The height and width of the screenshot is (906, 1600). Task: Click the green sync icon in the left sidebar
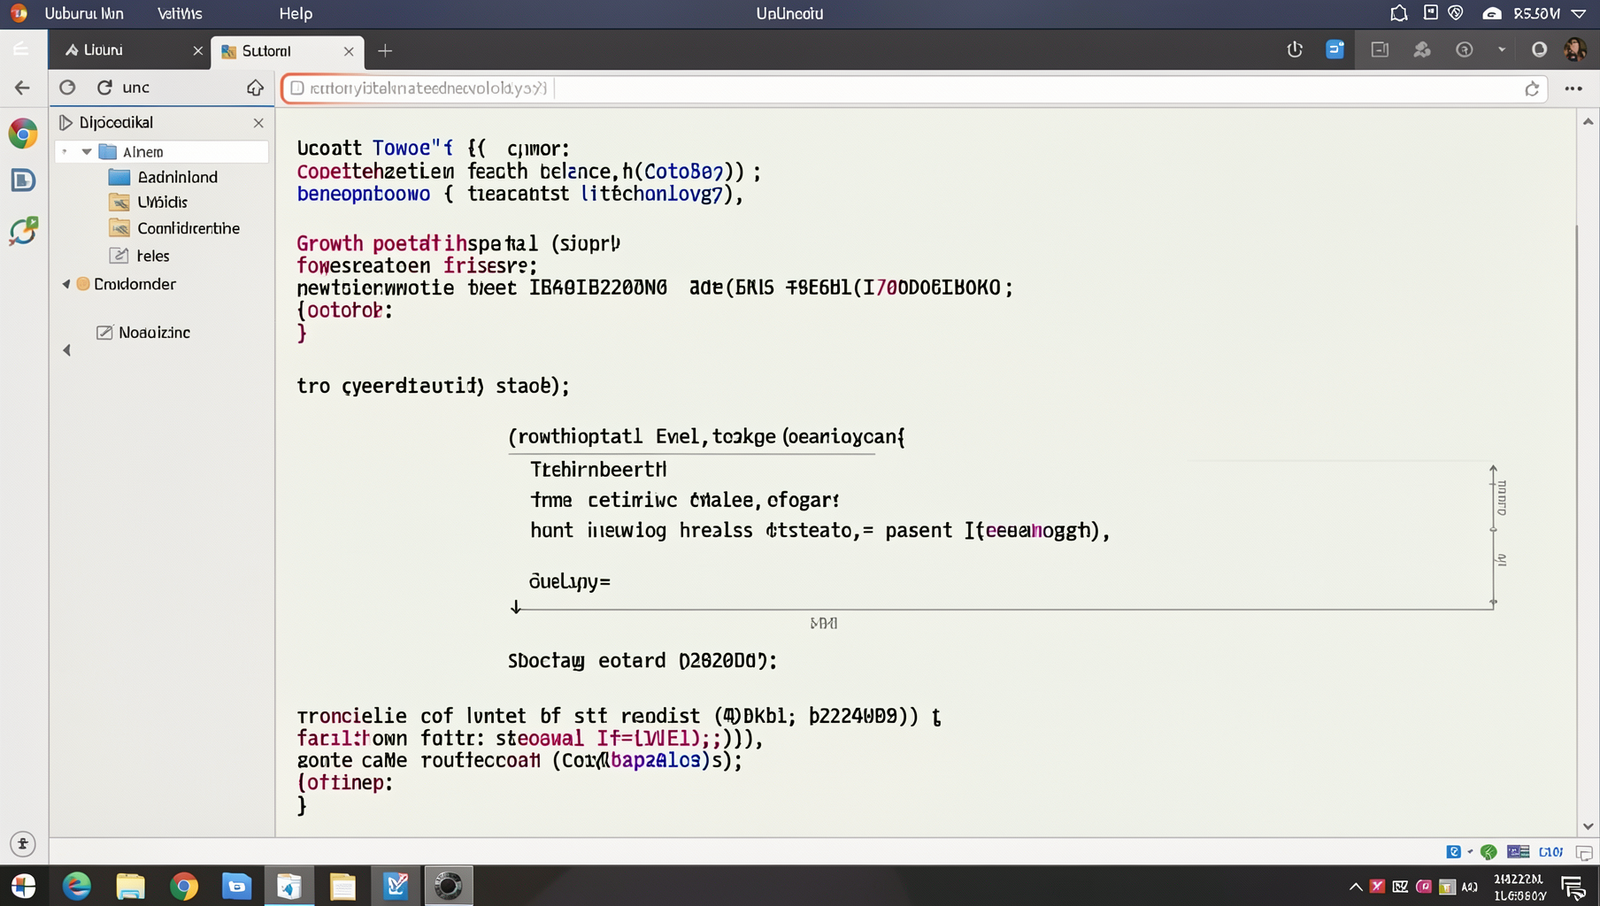tap(23, 231)
